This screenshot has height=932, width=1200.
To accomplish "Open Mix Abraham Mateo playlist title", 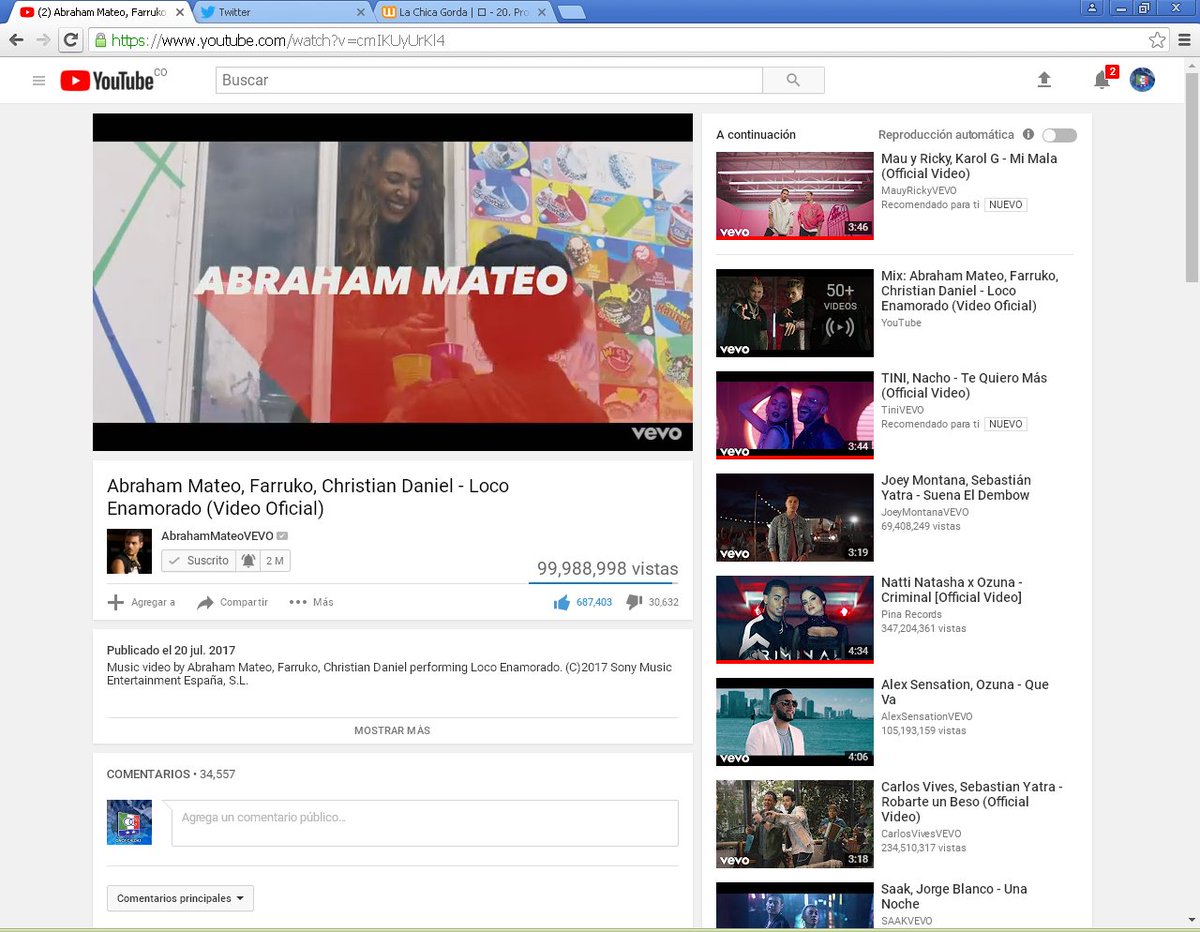I will pos(969,291).
